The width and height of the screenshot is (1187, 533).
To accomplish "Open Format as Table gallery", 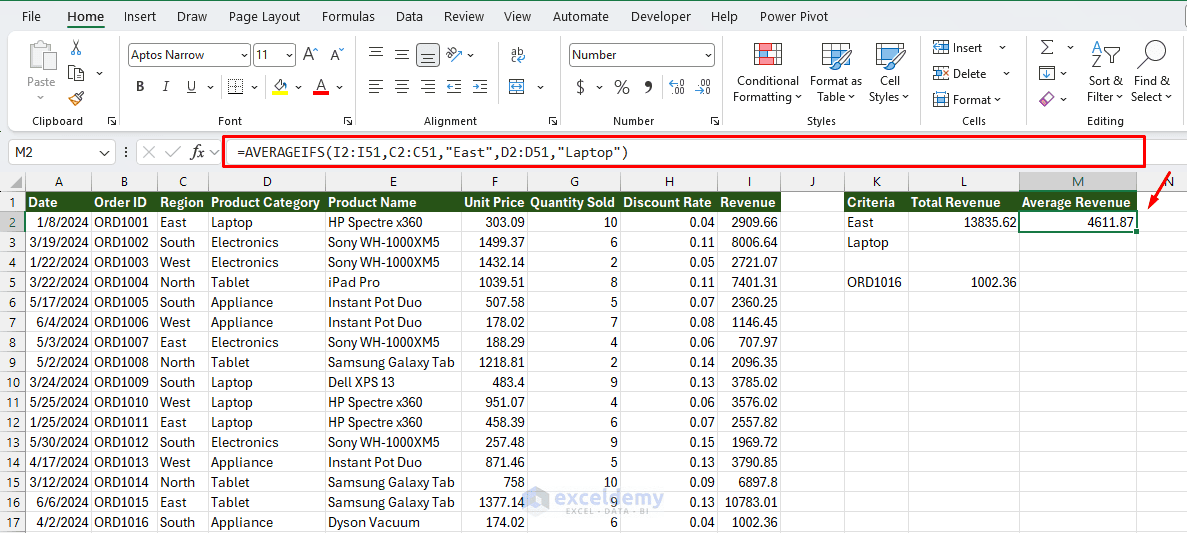I will pos(836,72).
